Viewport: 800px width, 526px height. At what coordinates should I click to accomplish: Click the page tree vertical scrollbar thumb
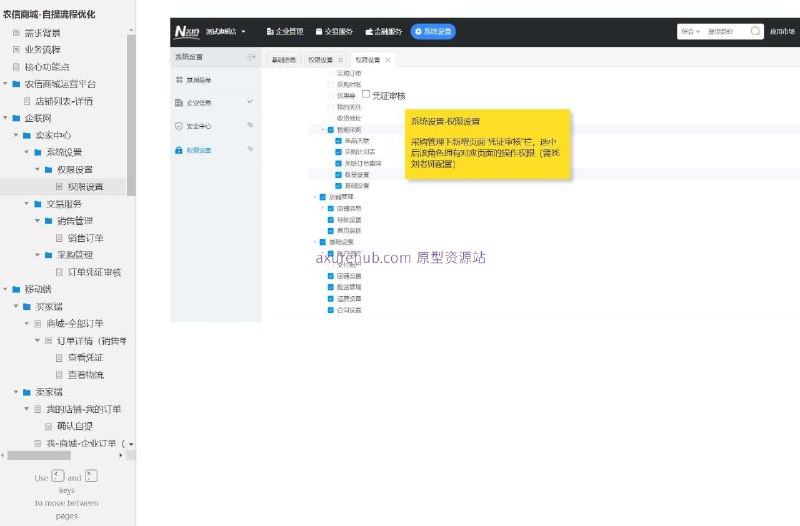coord(131,115)
